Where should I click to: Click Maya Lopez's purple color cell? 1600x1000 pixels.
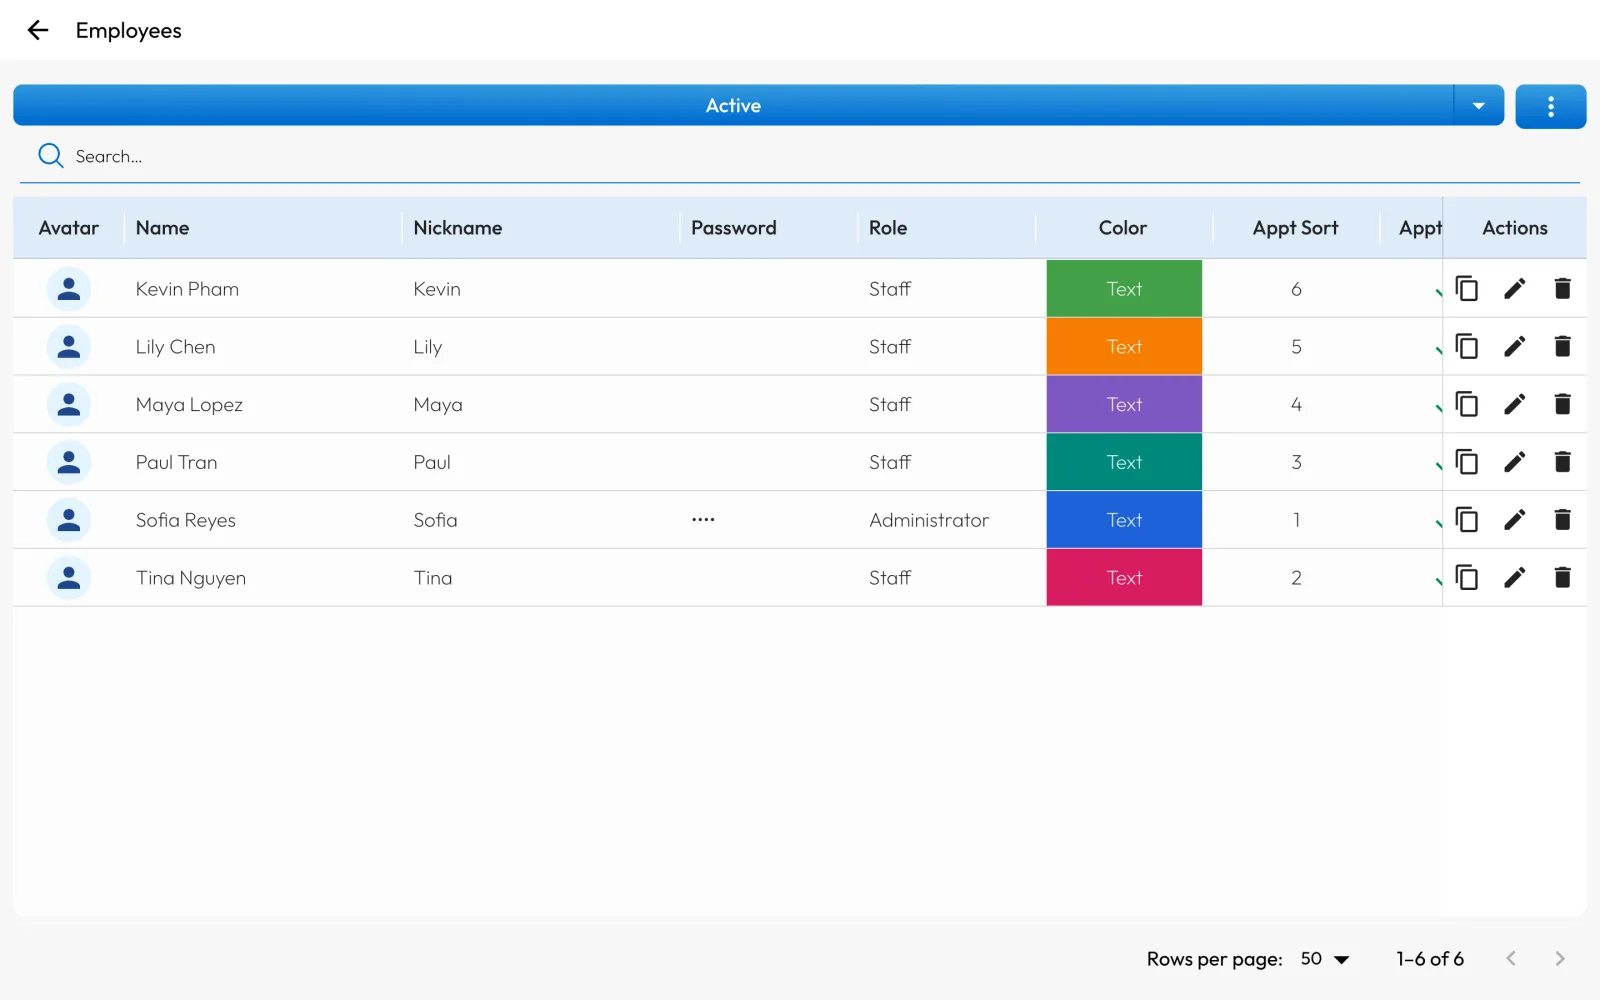pos(1124,405)
